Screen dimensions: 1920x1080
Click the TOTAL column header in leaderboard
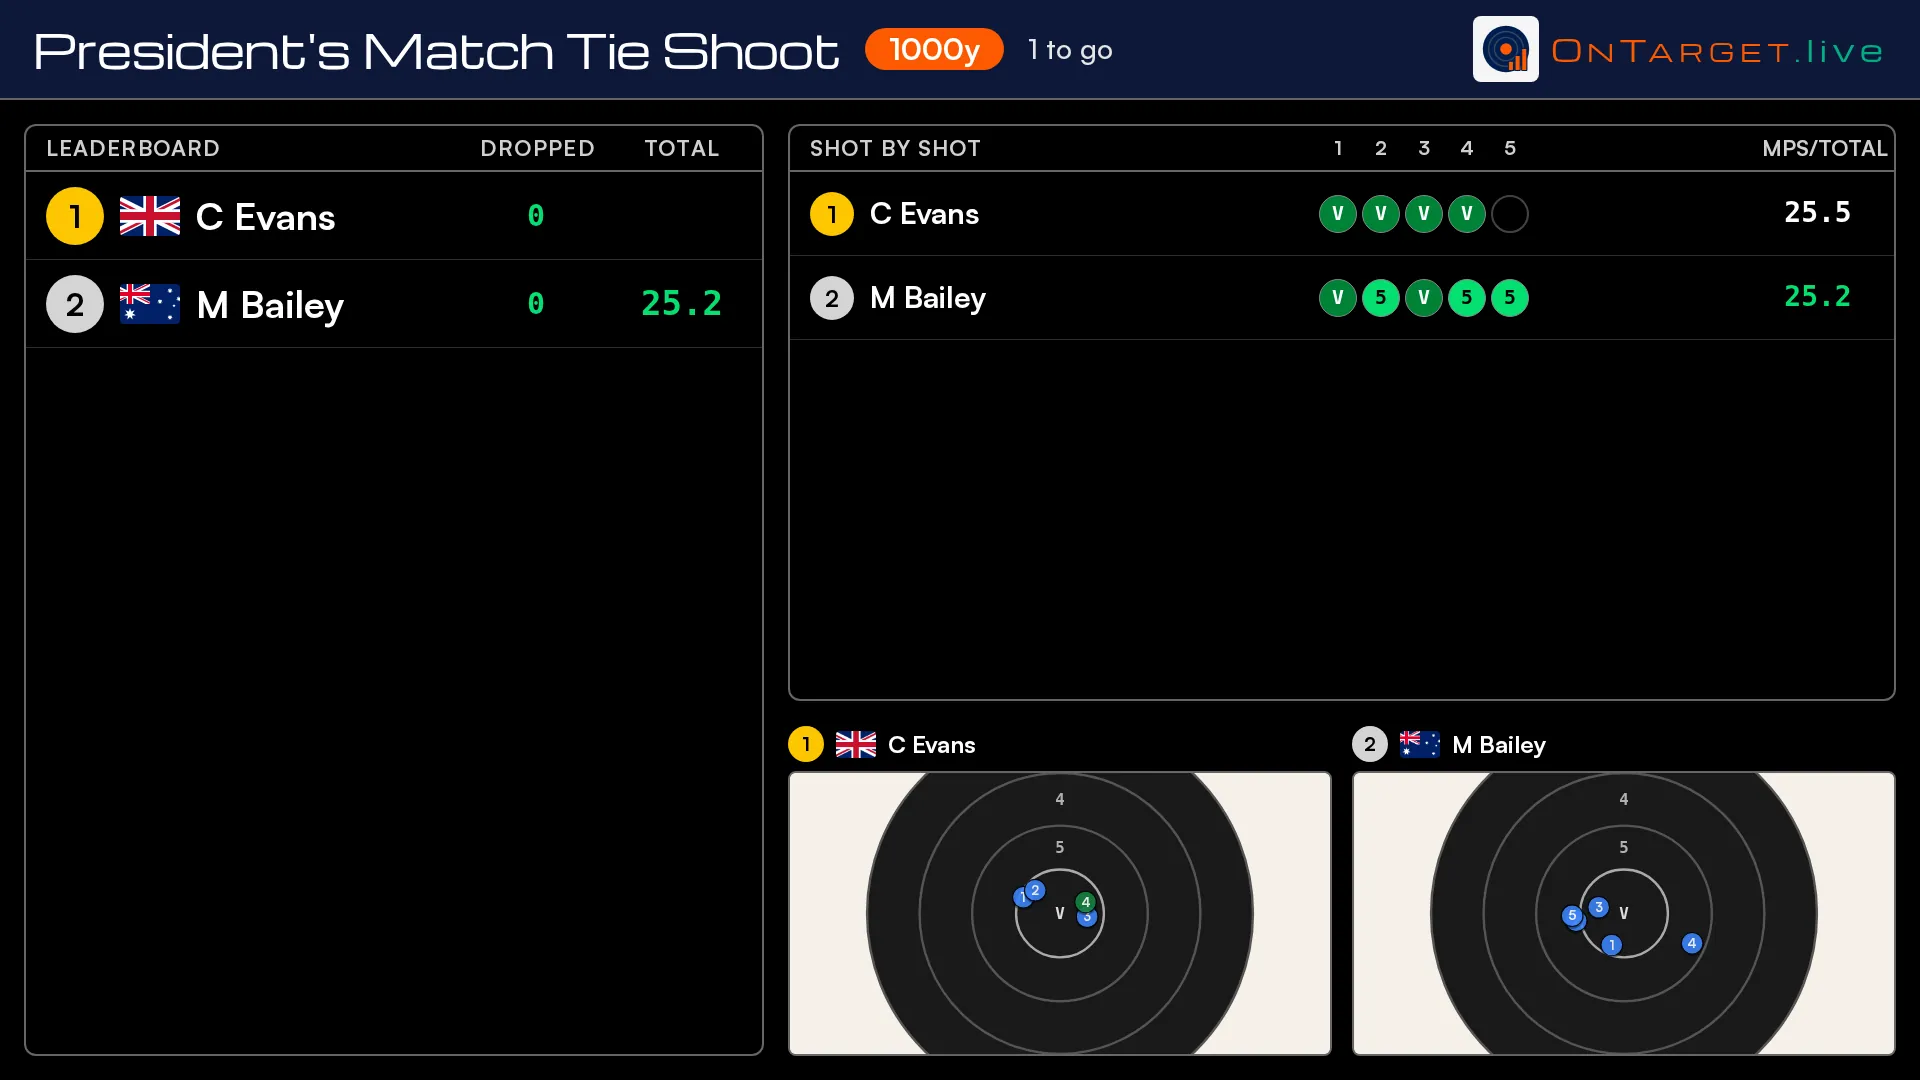point(682,148)
